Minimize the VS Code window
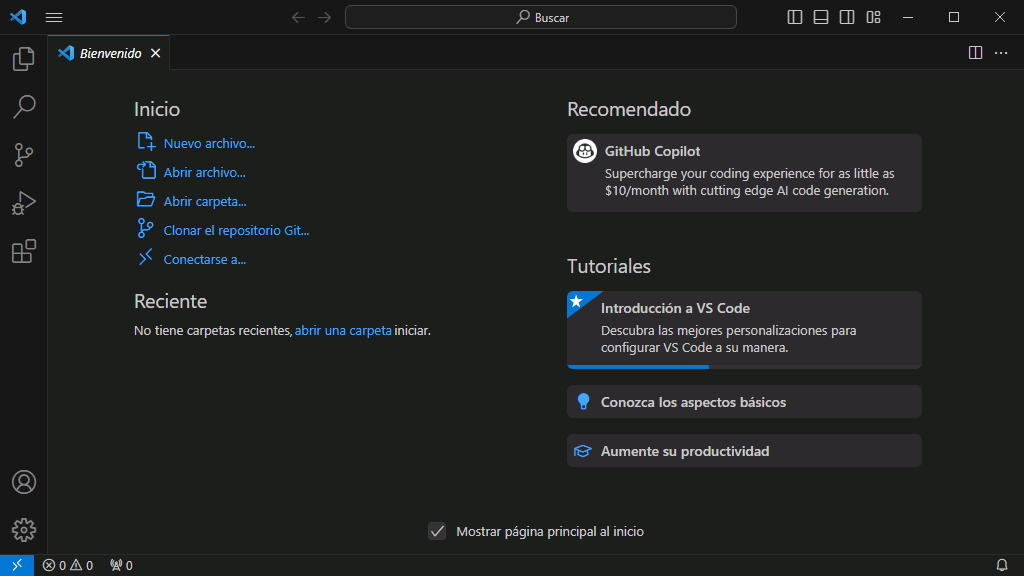The image size is (1024, 576). coord(908,18)
